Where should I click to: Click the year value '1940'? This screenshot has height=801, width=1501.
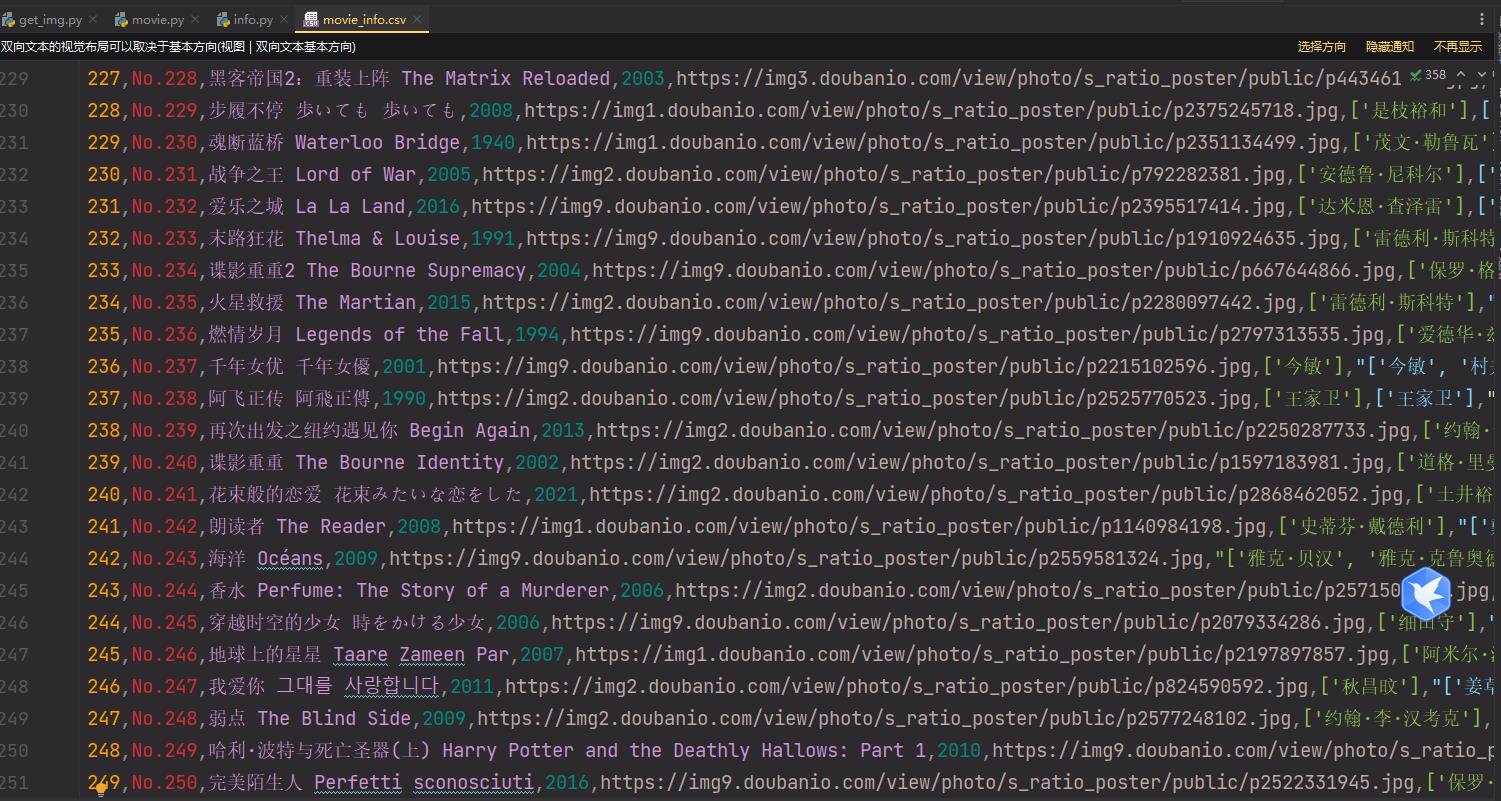point(493,142)
